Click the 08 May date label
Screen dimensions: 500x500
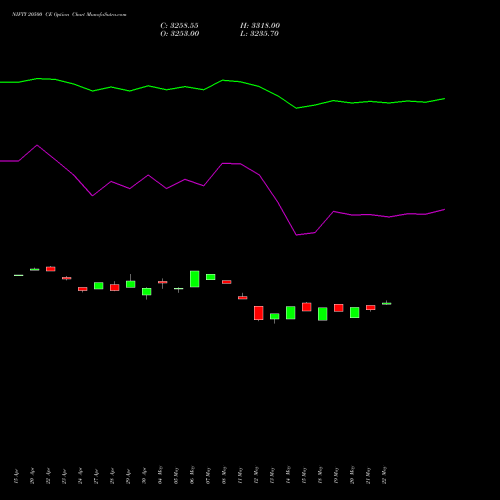click(224, 475)
